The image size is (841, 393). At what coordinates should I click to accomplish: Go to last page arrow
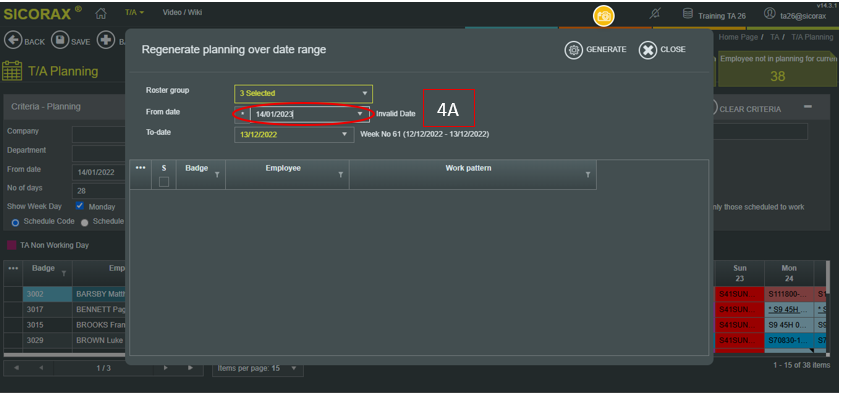190,368
